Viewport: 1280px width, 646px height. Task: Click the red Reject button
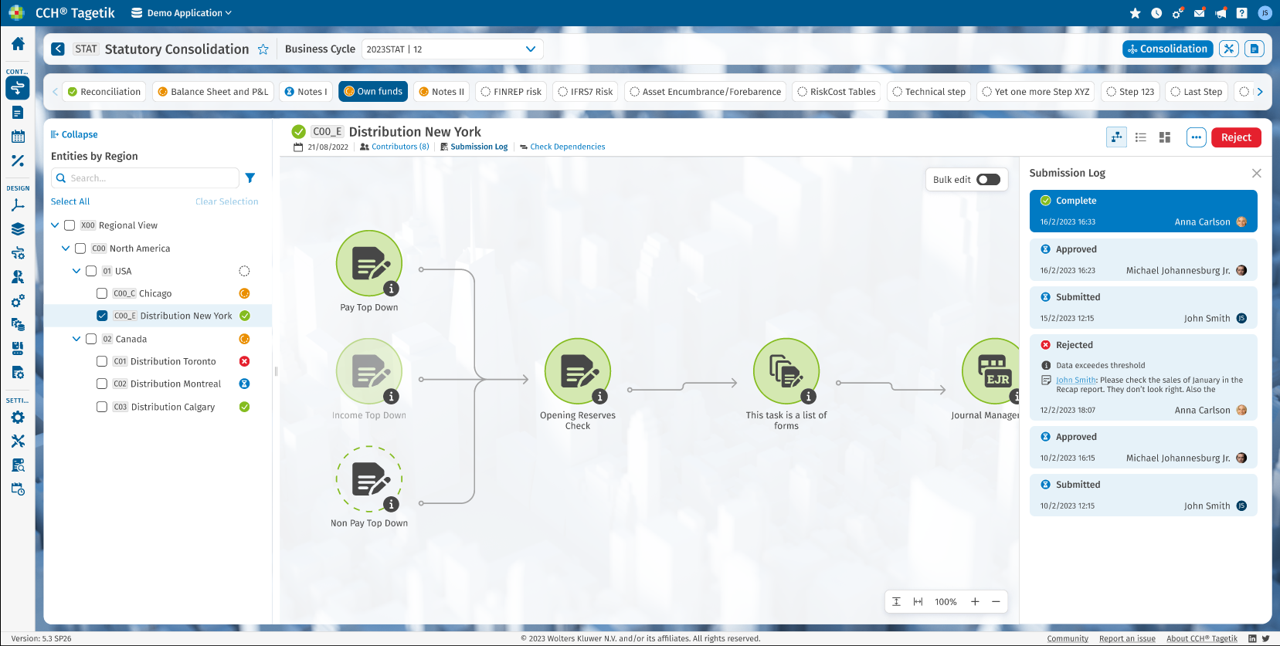(1235, 137)
